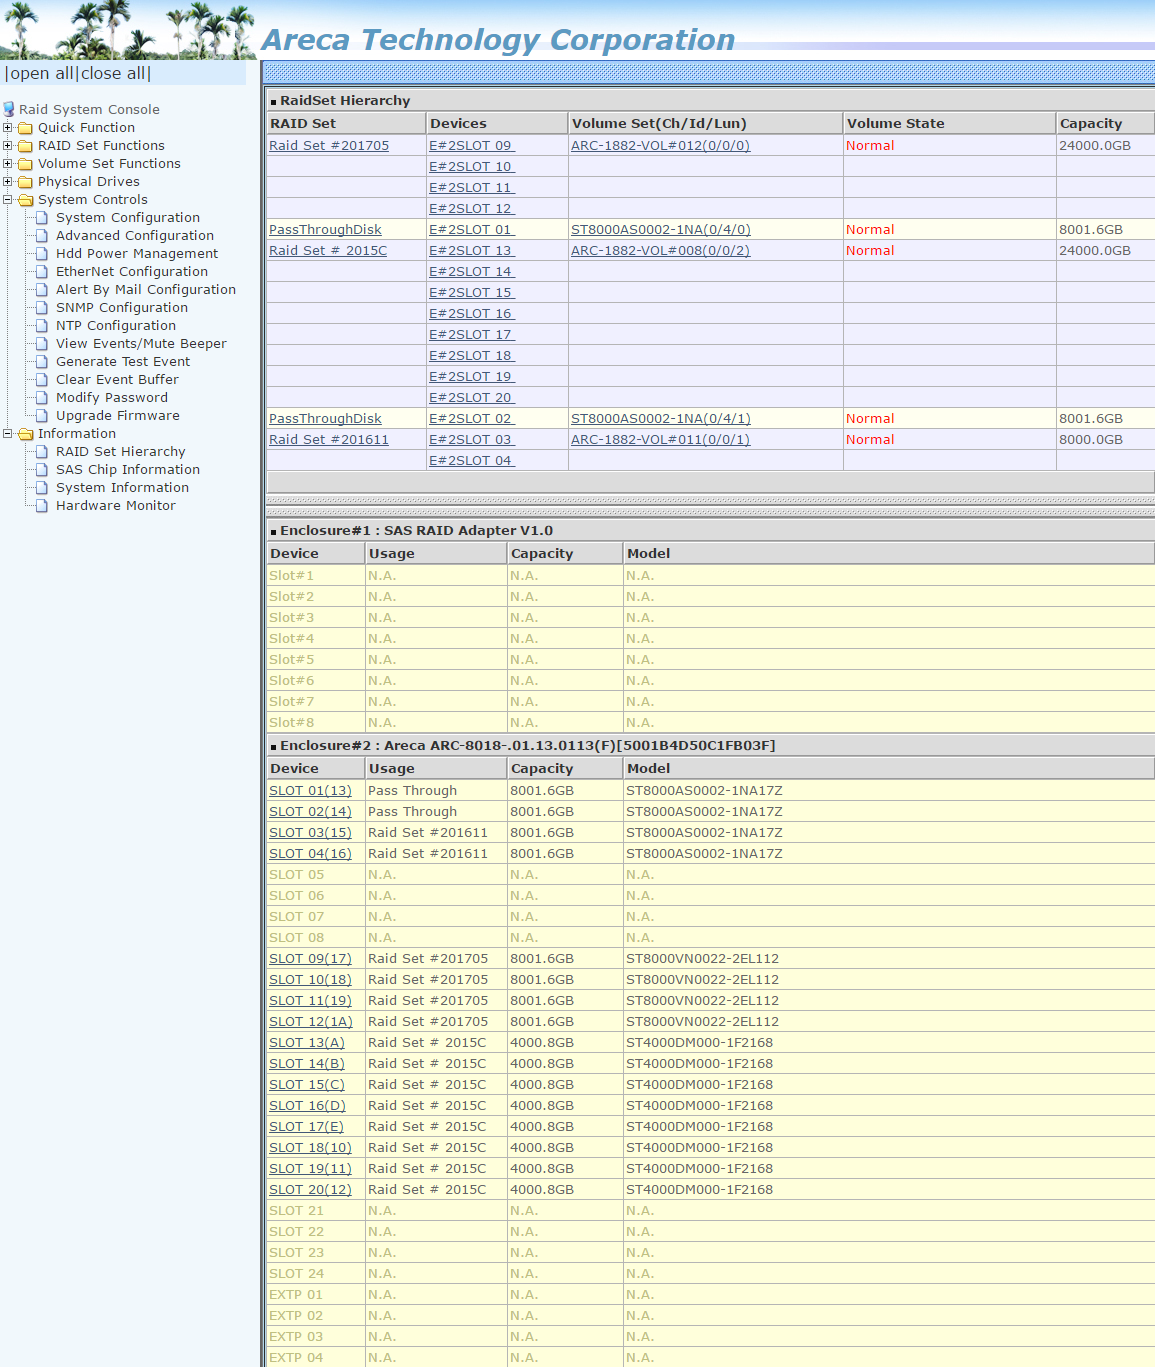Click the Hardware Monitor page icon
This screenshot has height=1367, width=1155.
tap(42, 506)
